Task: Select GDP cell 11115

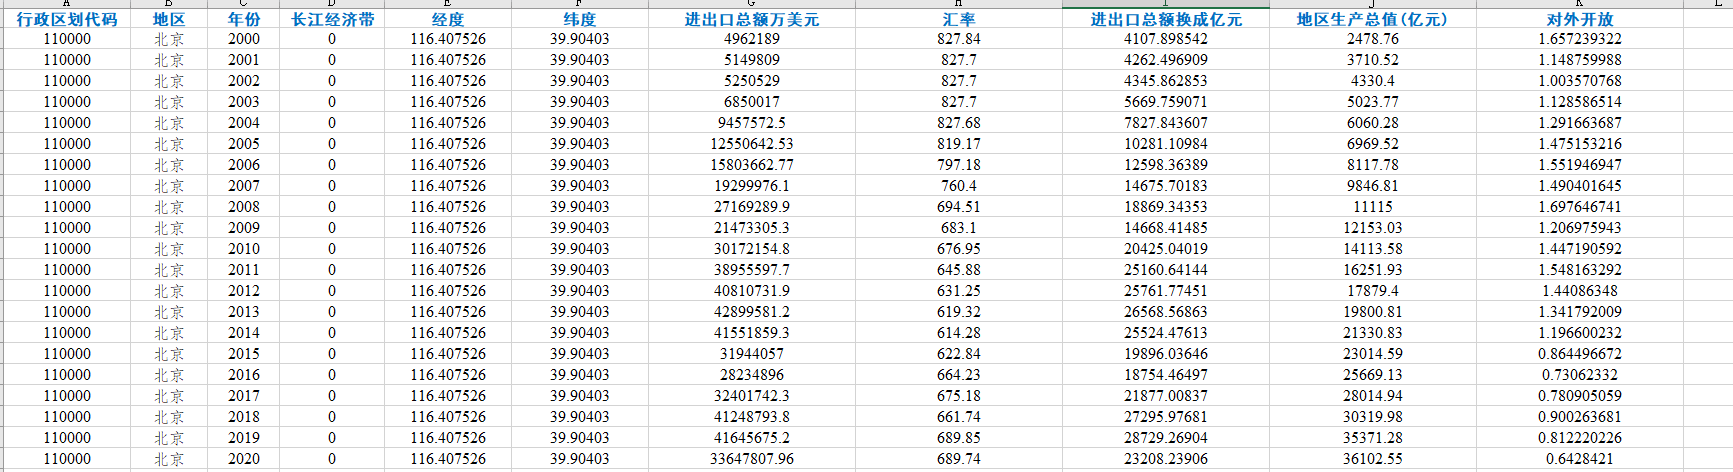Action: [1373, 207]
